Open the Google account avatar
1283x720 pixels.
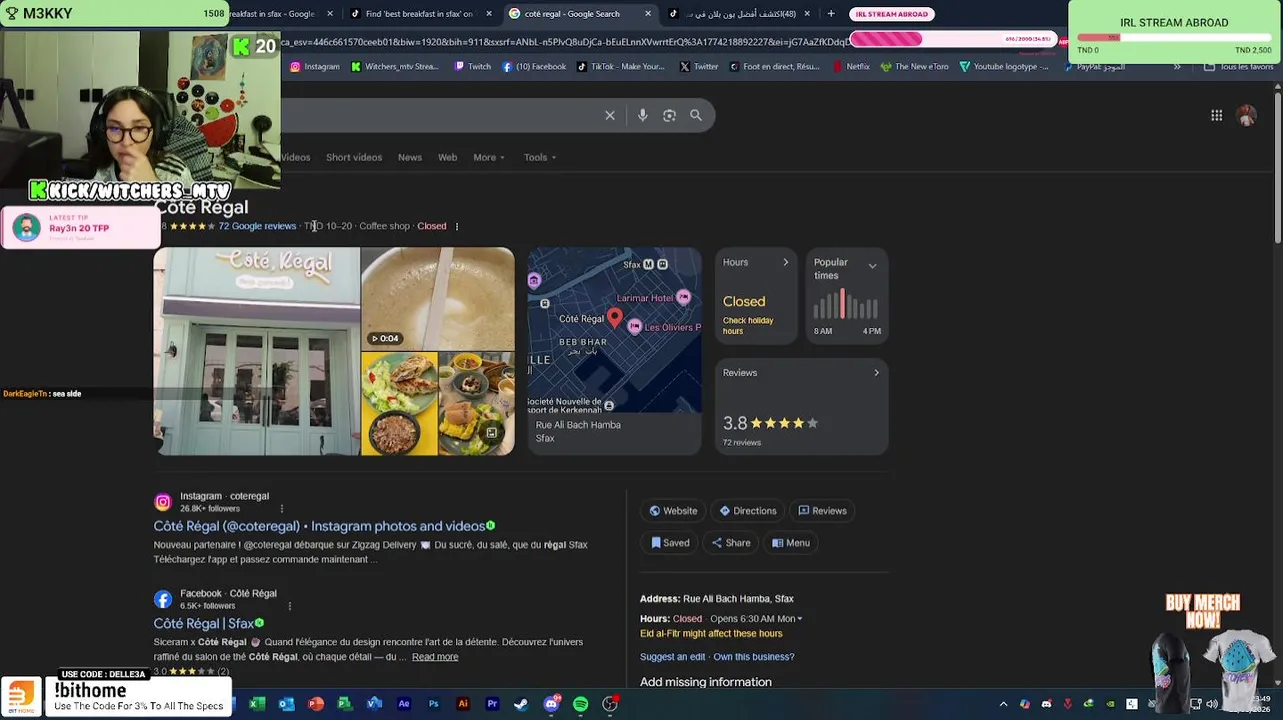click(x=1246, y=116)
